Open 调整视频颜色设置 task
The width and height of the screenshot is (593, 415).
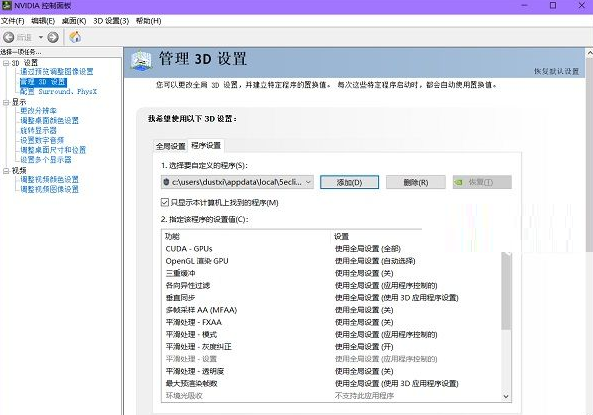pos(49,180)
